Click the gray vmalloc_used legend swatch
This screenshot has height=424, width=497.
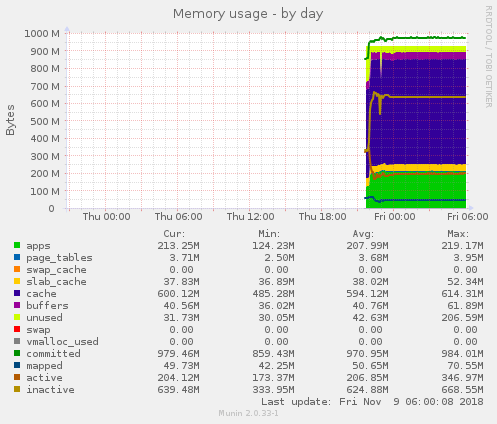(17, 341)
